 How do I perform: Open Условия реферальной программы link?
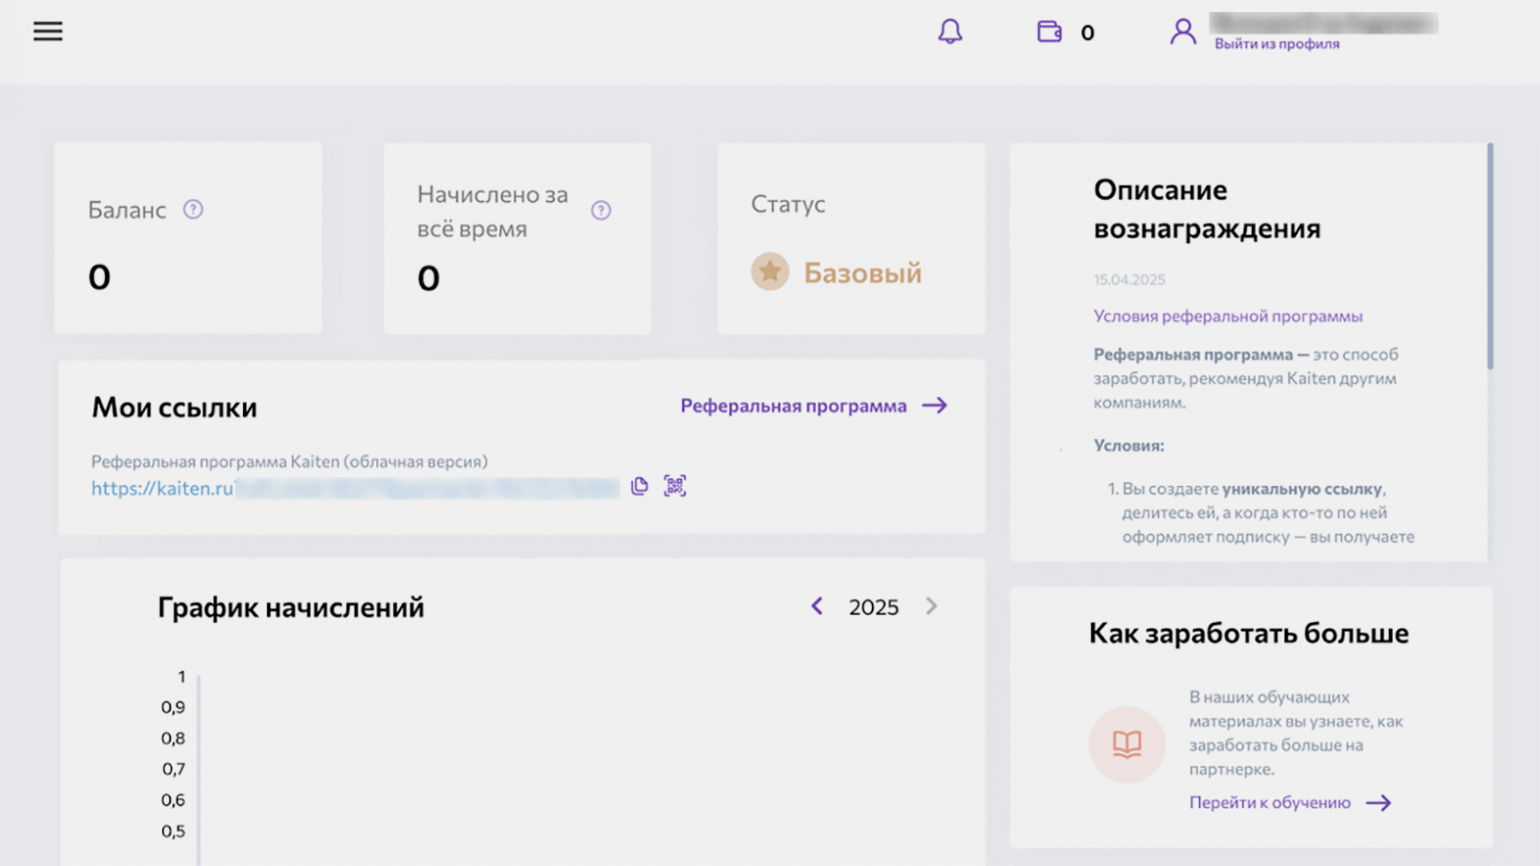(1227, 316)
